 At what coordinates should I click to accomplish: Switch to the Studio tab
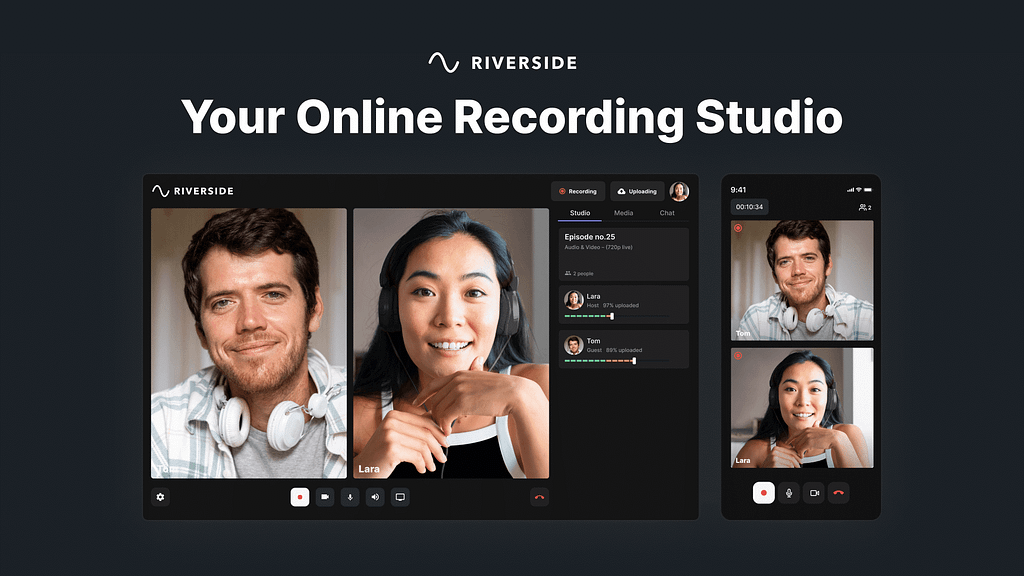(x=580, y=213)
